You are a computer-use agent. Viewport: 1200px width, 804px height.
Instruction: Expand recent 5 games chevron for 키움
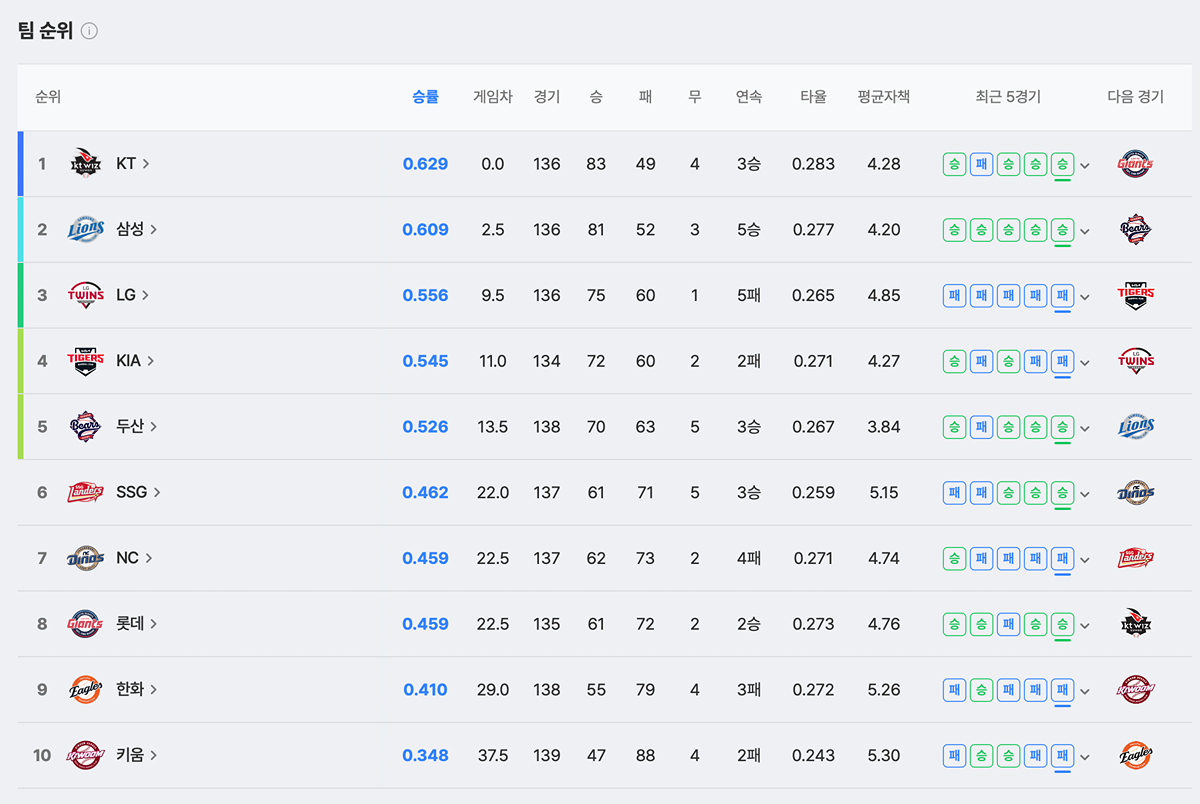click(x=1085, y=757)
